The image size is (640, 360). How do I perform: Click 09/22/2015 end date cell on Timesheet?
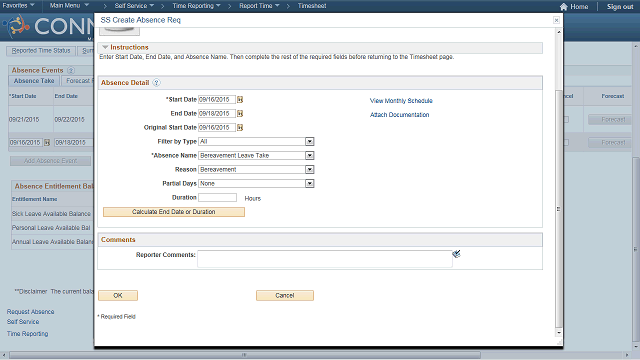point(69,120)
